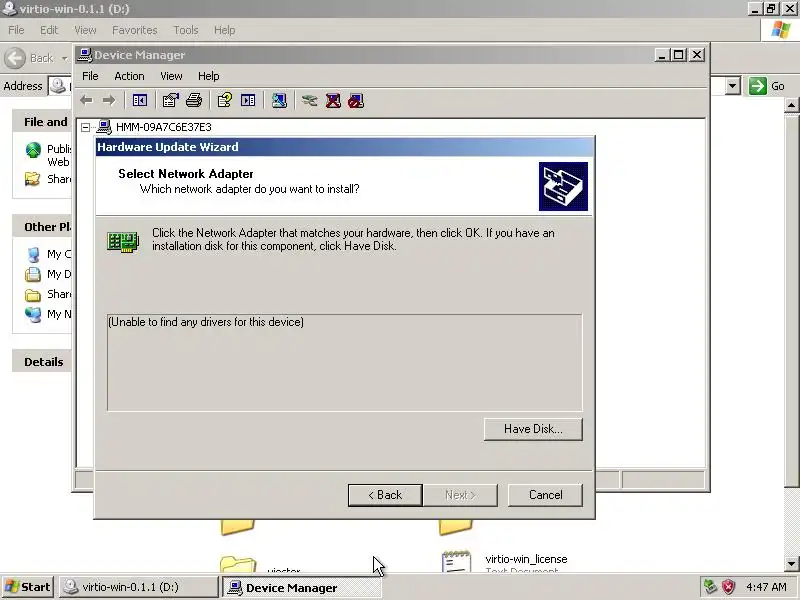Toggle the action pane toolbar icon
Screen dimensions: 800x600
coord(248,101)
